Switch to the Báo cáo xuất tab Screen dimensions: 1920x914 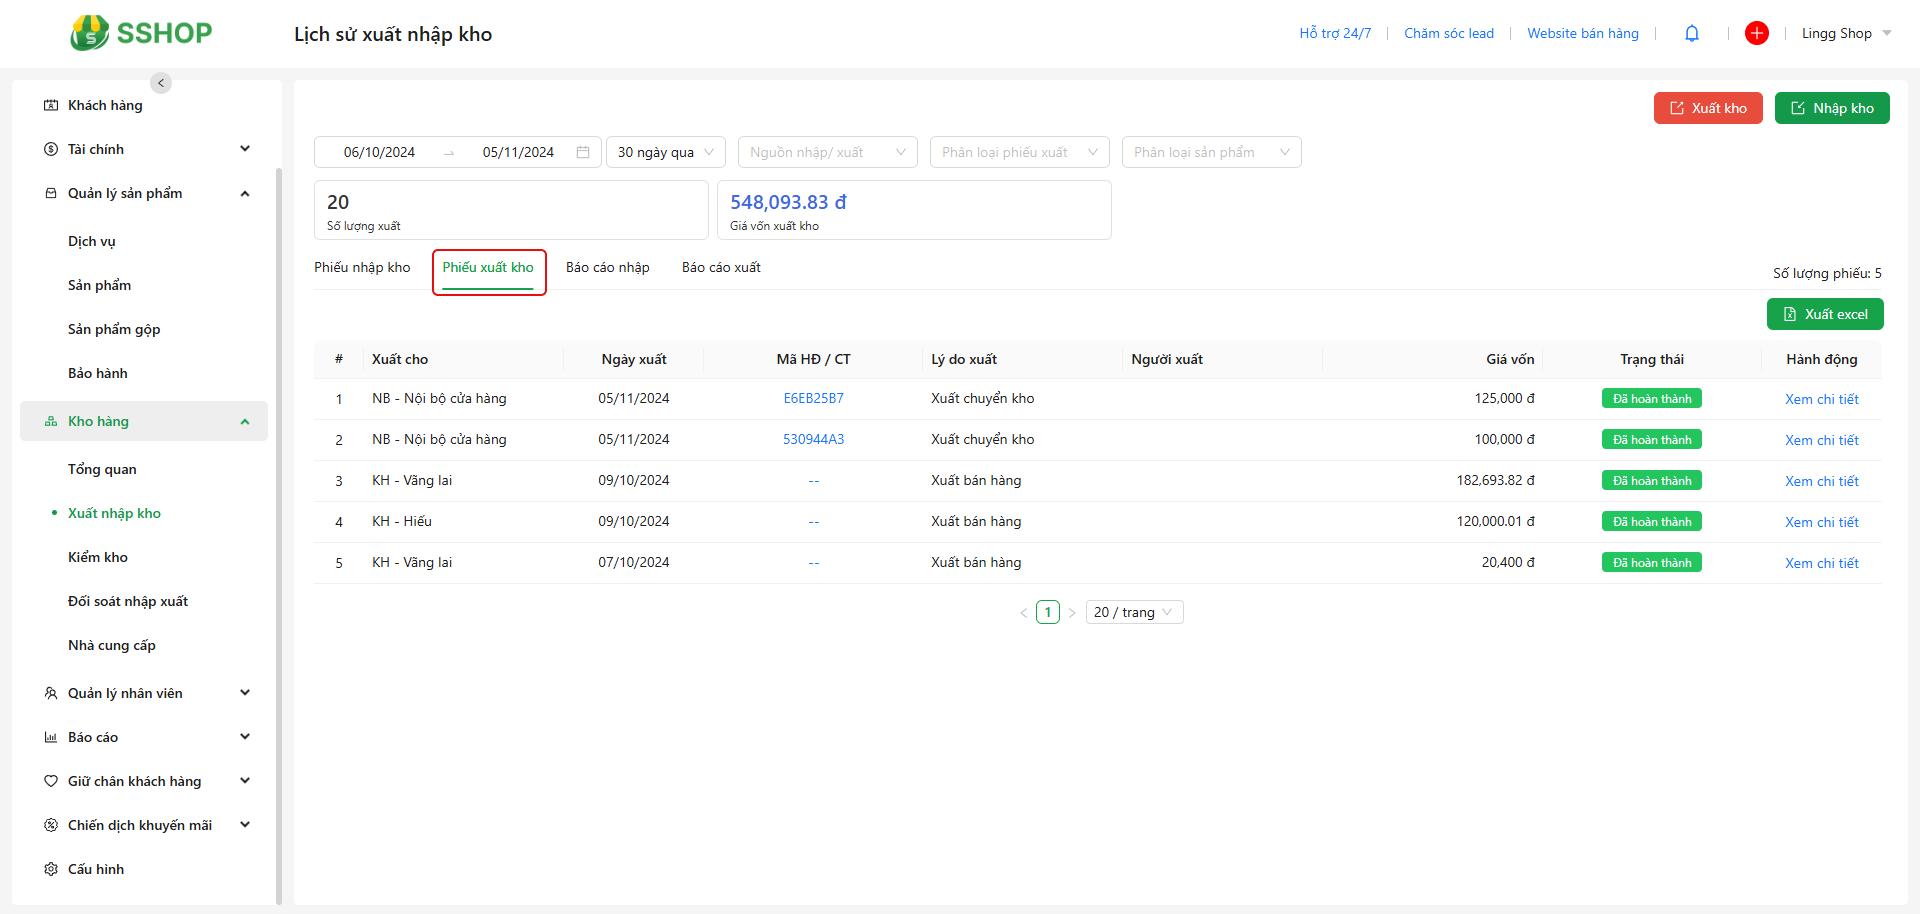coord(721,267)
